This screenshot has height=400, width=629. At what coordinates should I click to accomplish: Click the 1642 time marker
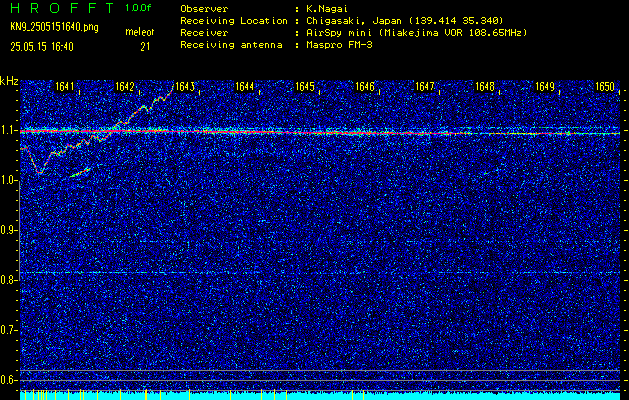pos(124,87)
